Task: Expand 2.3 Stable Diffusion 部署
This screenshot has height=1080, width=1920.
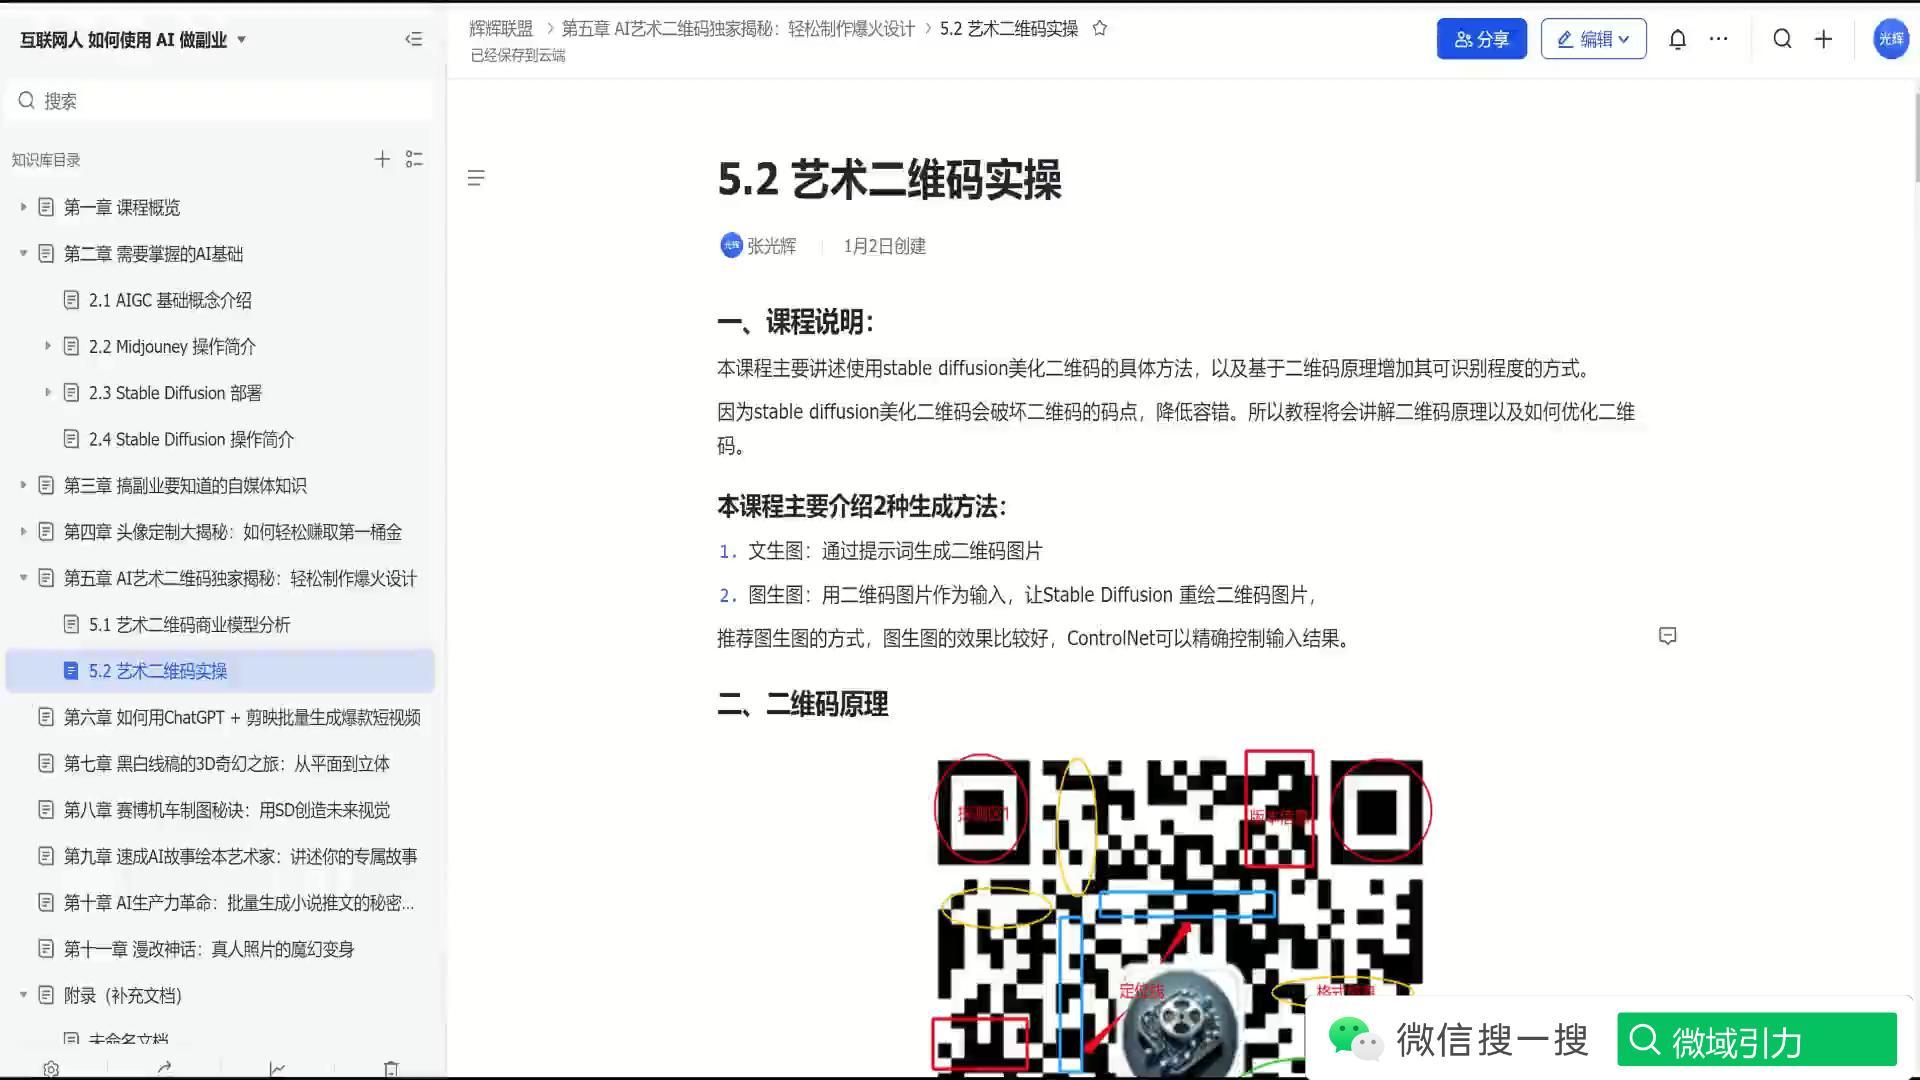Action: [x=48, y=392]
